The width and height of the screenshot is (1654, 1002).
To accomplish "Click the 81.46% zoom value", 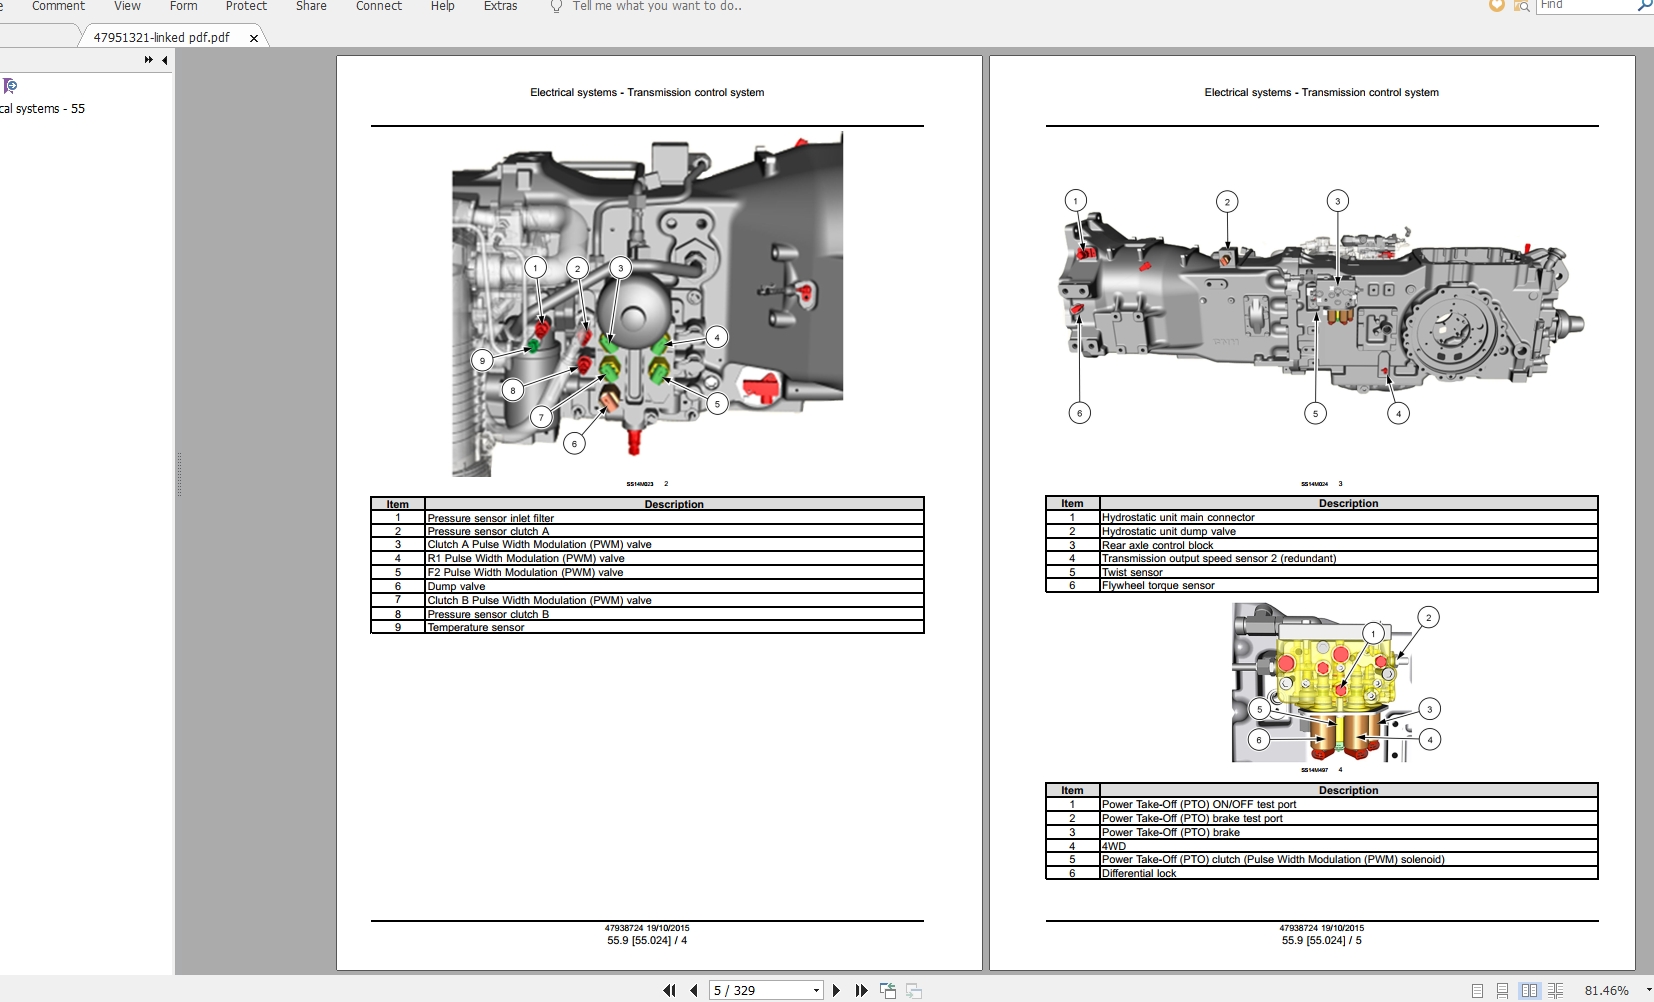I will 1606,990.
